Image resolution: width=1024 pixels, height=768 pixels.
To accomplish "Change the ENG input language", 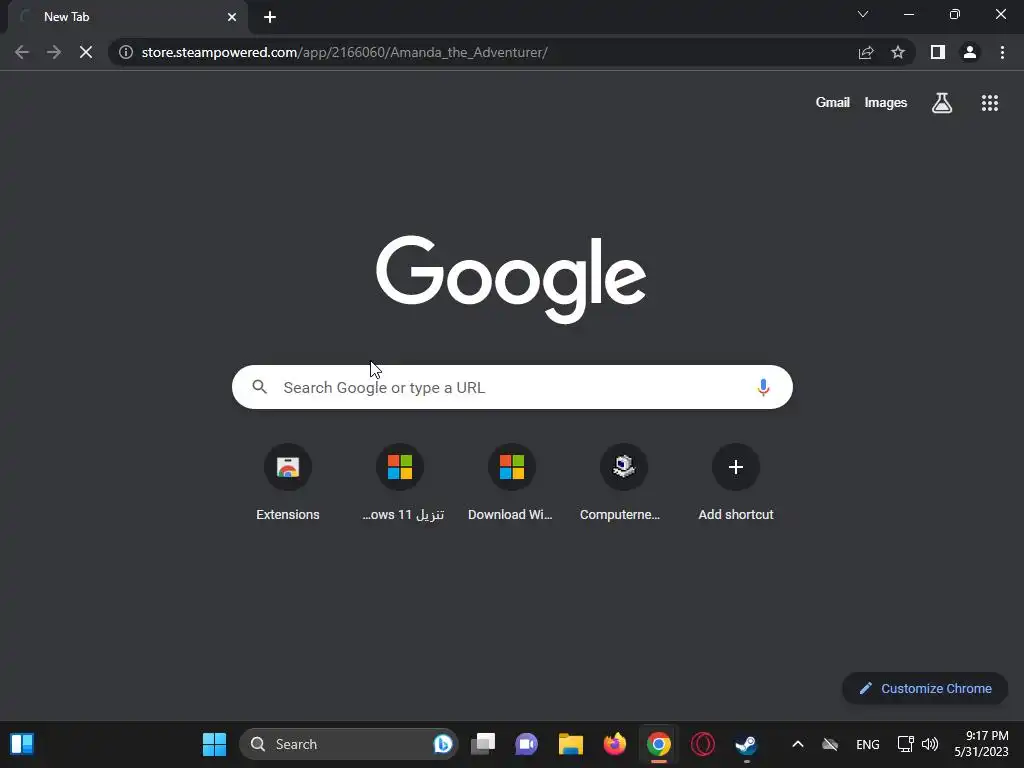I will point(867,744).
